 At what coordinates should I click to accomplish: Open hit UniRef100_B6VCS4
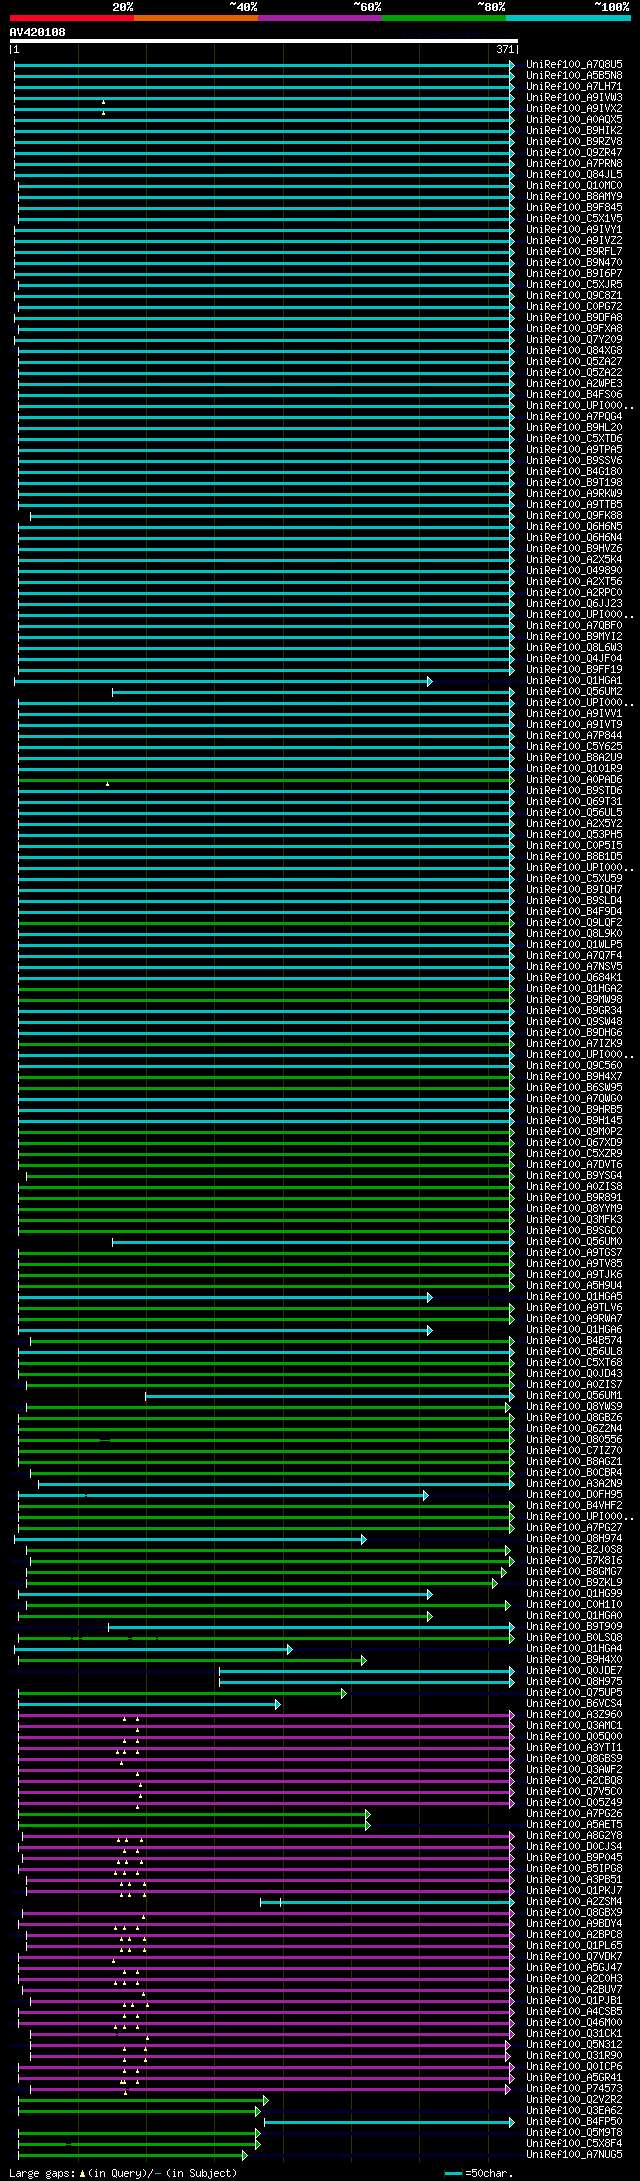coord(574,1703)
